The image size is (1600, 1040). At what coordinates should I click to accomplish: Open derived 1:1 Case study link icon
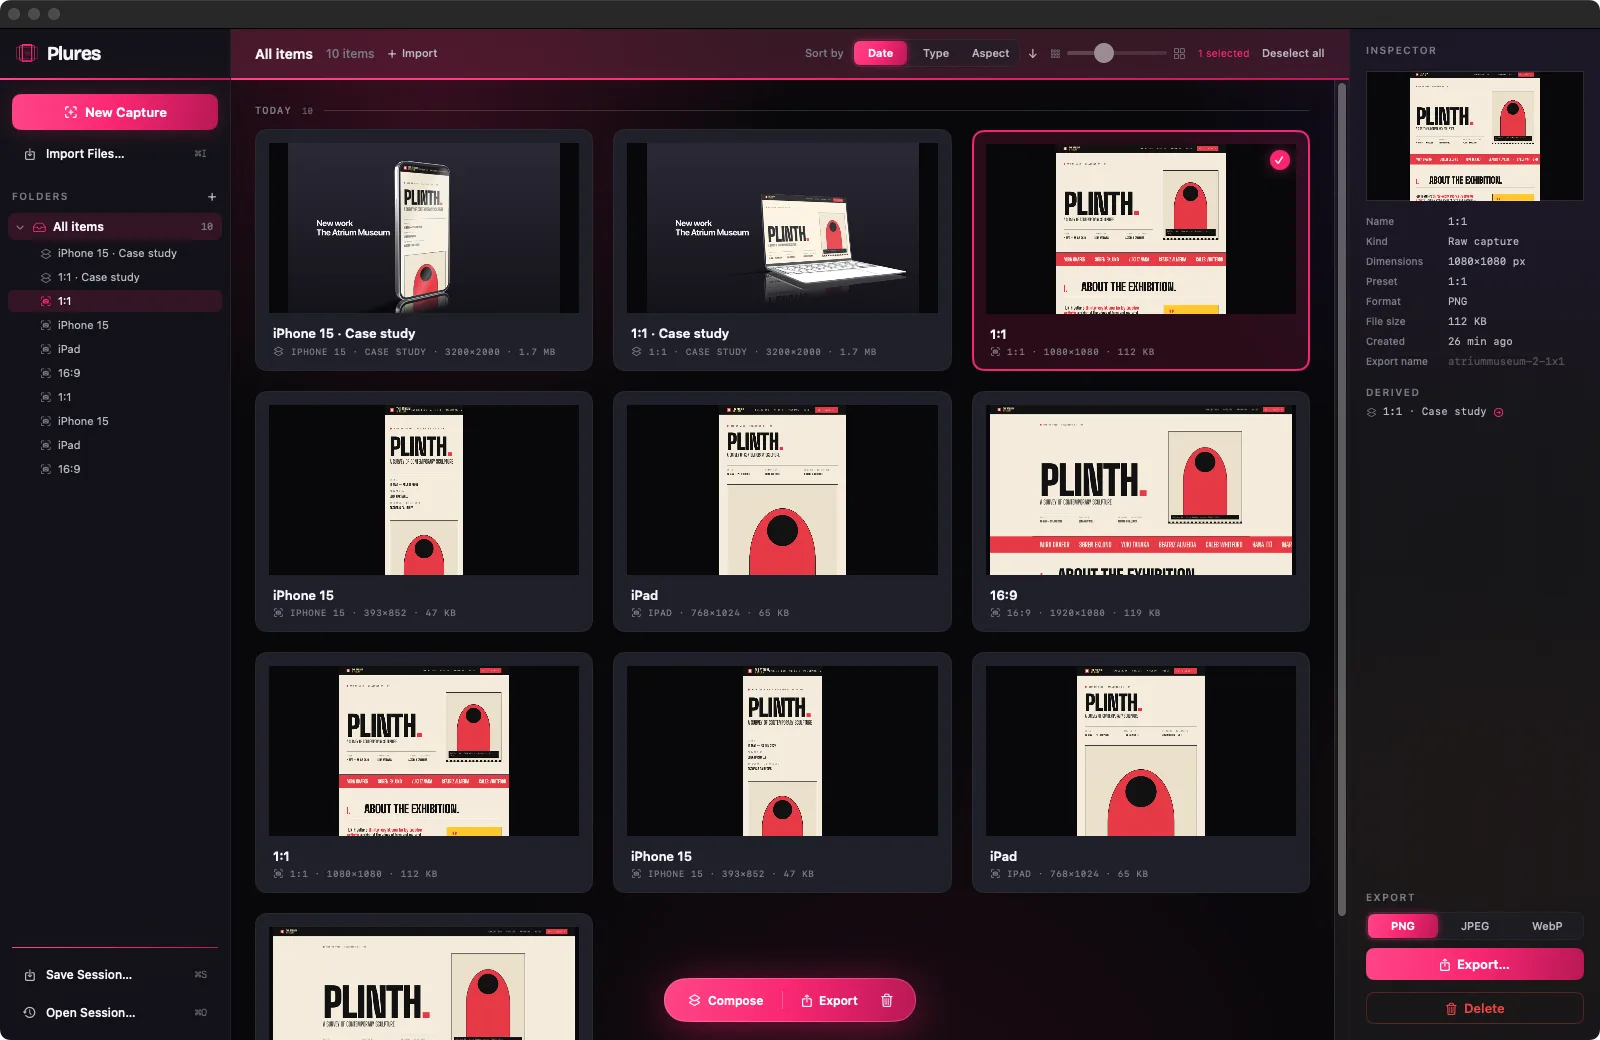tap(1498, 412)
